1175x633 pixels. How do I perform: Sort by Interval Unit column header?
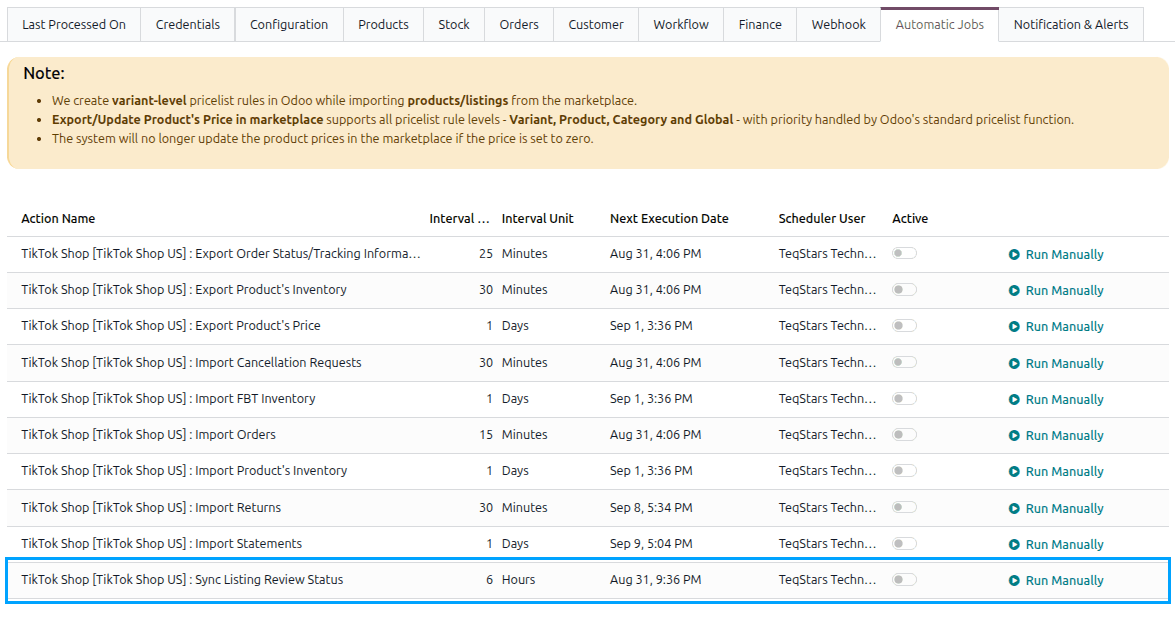click(537, 219)
